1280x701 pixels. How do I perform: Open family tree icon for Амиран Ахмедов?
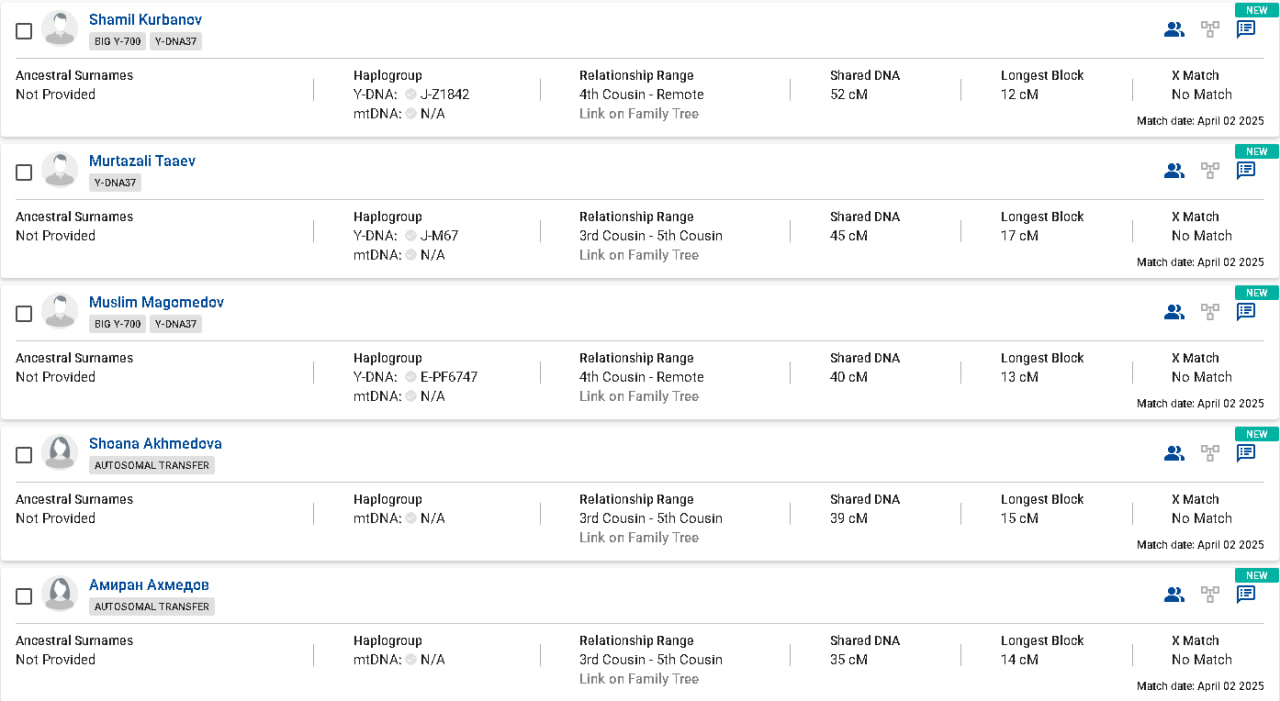(x=1210, y=594)
